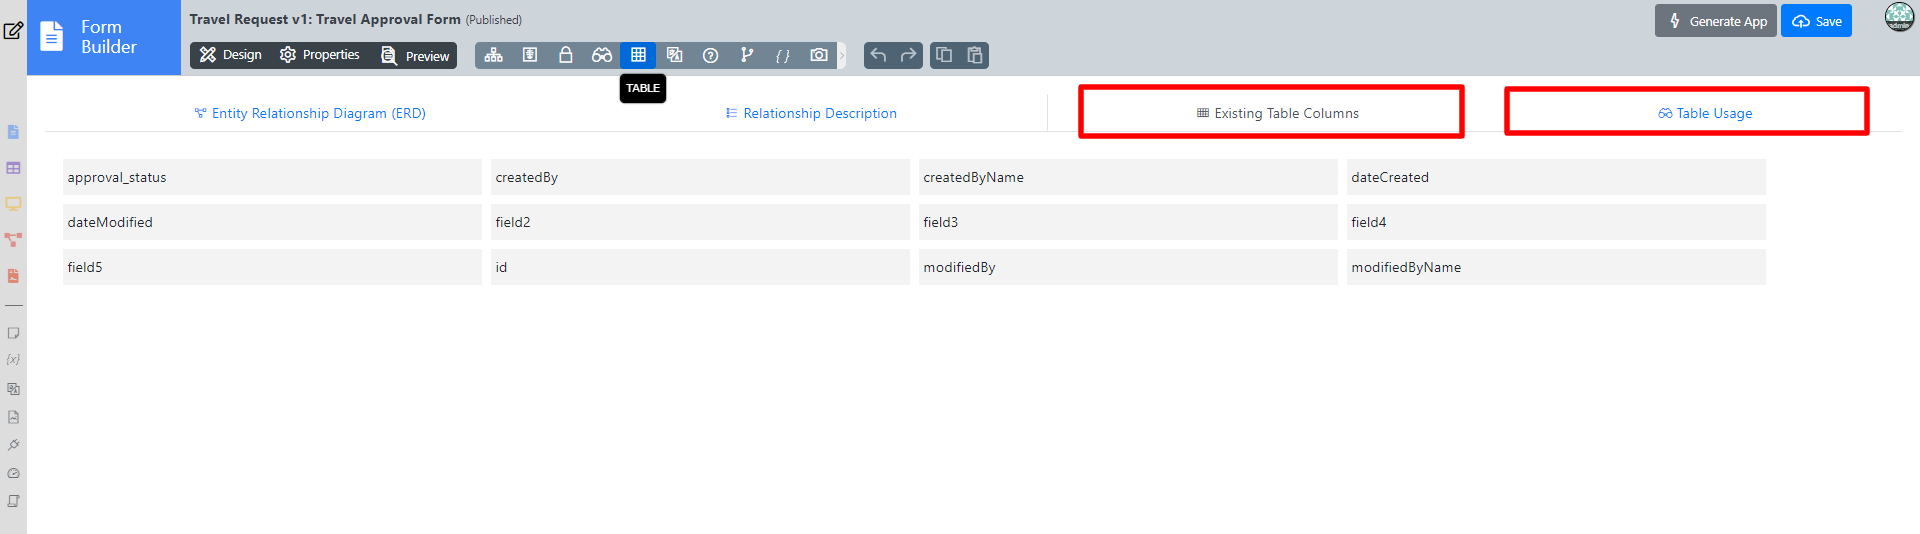The height and width of the screenshot is (534, 1920).
Task: Click the plug plugin sidebar icon
Action: click(x=13, y=445)
